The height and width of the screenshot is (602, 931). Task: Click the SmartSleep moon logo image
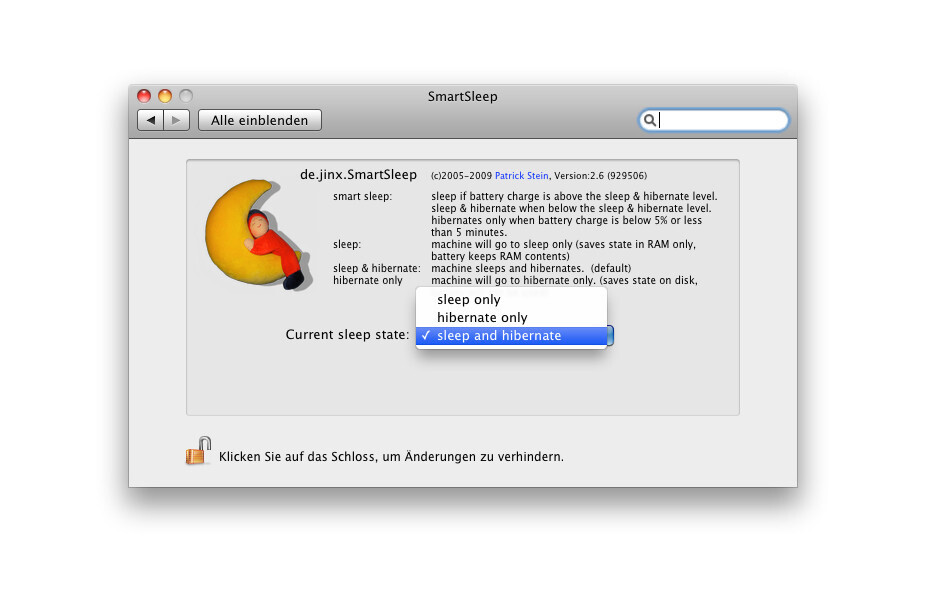[x=258, y=235]
